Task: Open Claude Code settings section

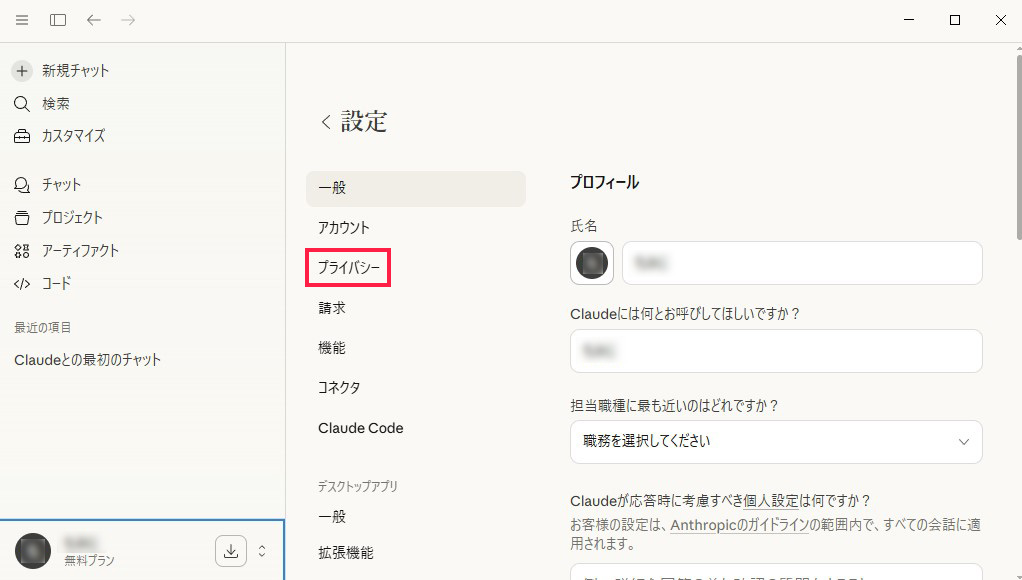Action: (x=360, y=428)
